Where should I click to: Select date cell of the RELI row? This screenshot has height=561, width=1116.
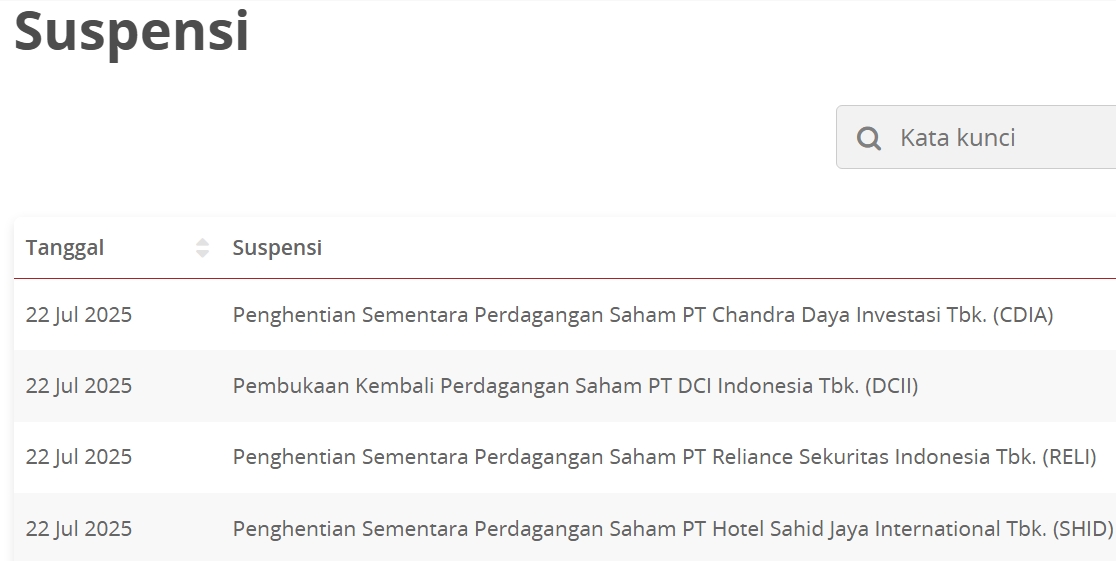coord(79,457)
